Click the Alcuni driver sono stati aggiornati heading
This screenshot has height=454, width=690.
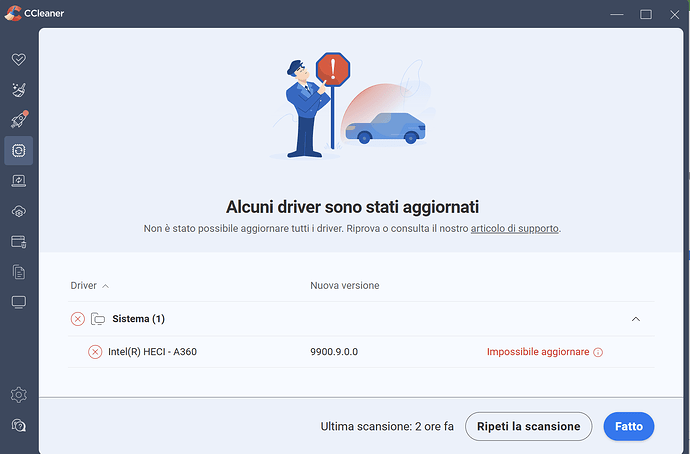coord(352,207)
